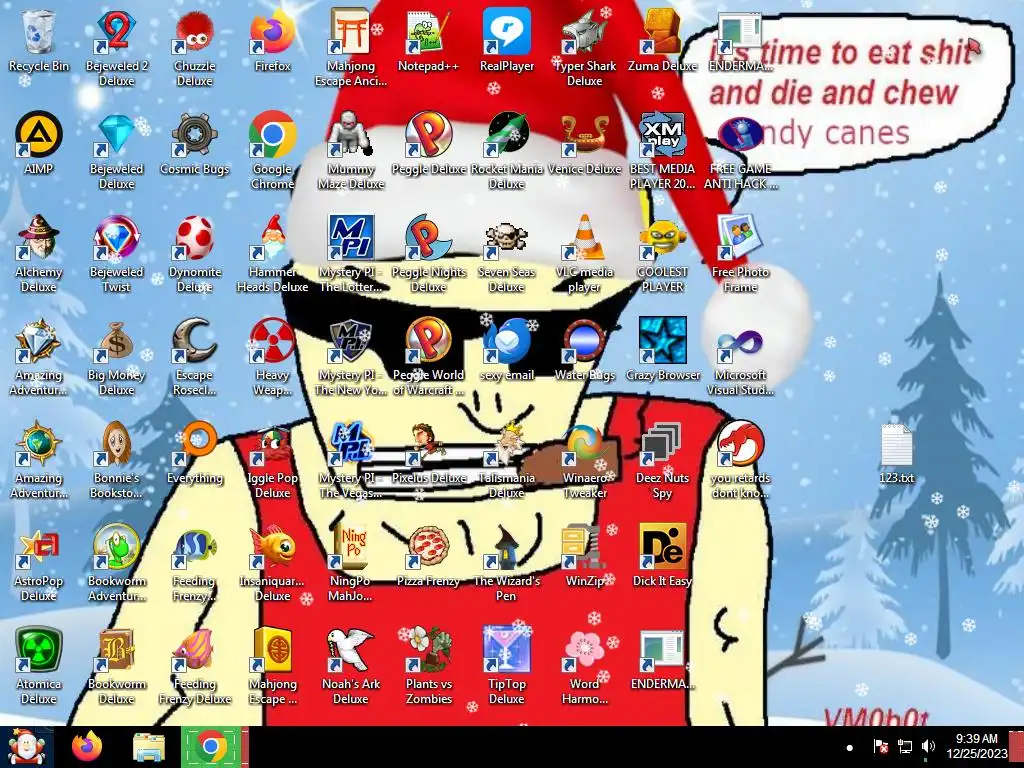The height and width of the screenshot is (768, 1024).
Task: Select Plants vs Zombies shortcut
Action: pos(428,665)
